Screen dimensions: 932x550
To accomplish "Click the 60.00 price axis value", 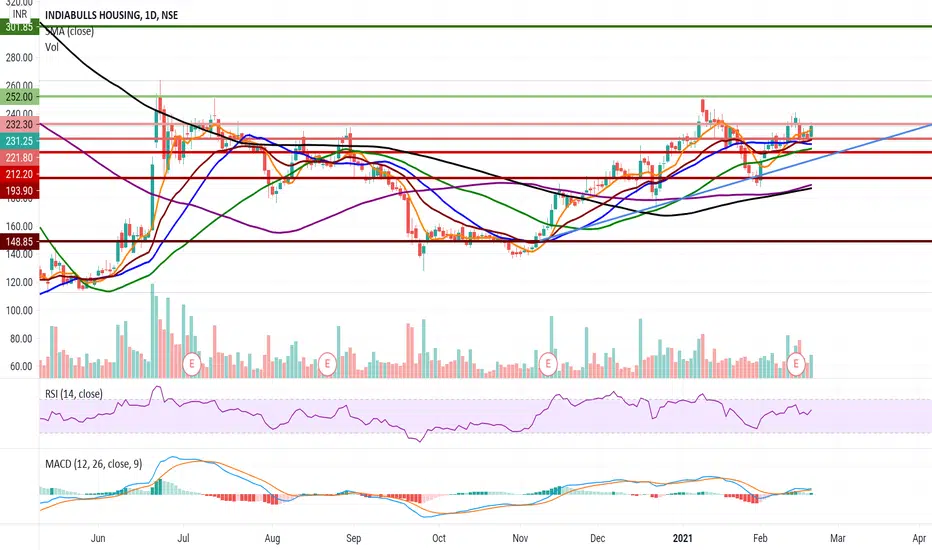I will tap(21, 367).
